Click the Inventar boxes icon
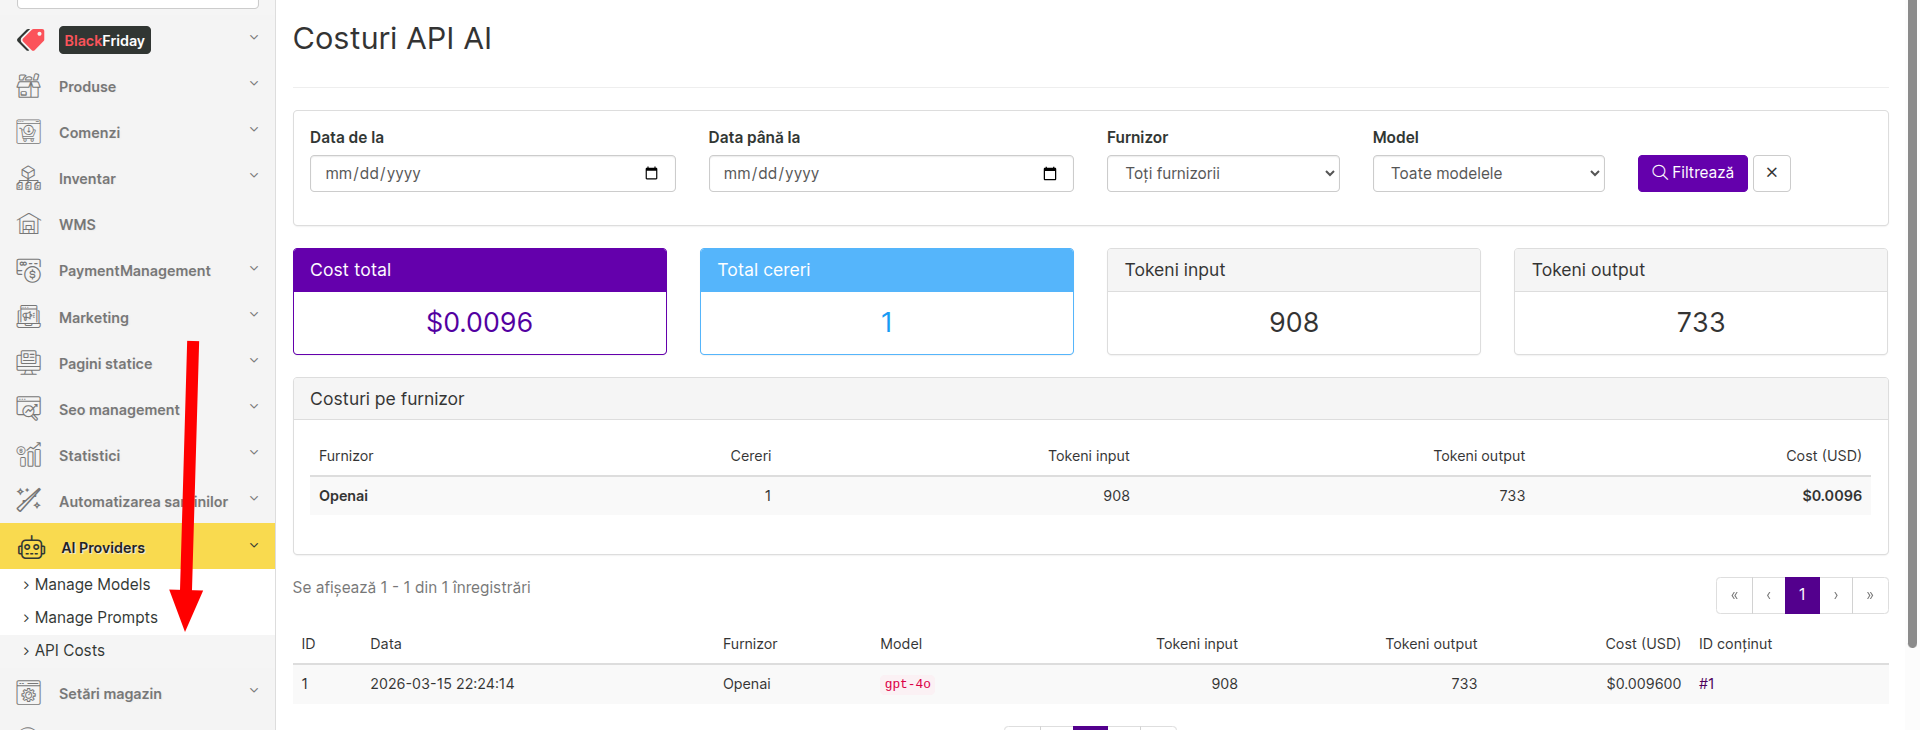 click(29, 178)
